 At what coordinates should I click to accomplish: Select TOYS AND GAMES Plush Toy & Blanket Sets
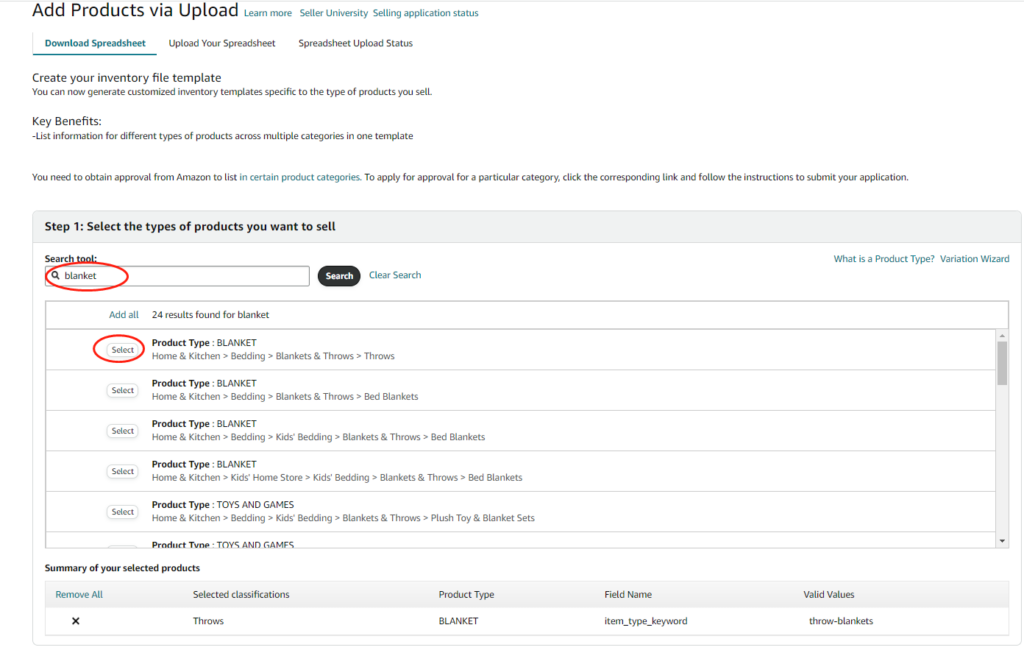123,512
